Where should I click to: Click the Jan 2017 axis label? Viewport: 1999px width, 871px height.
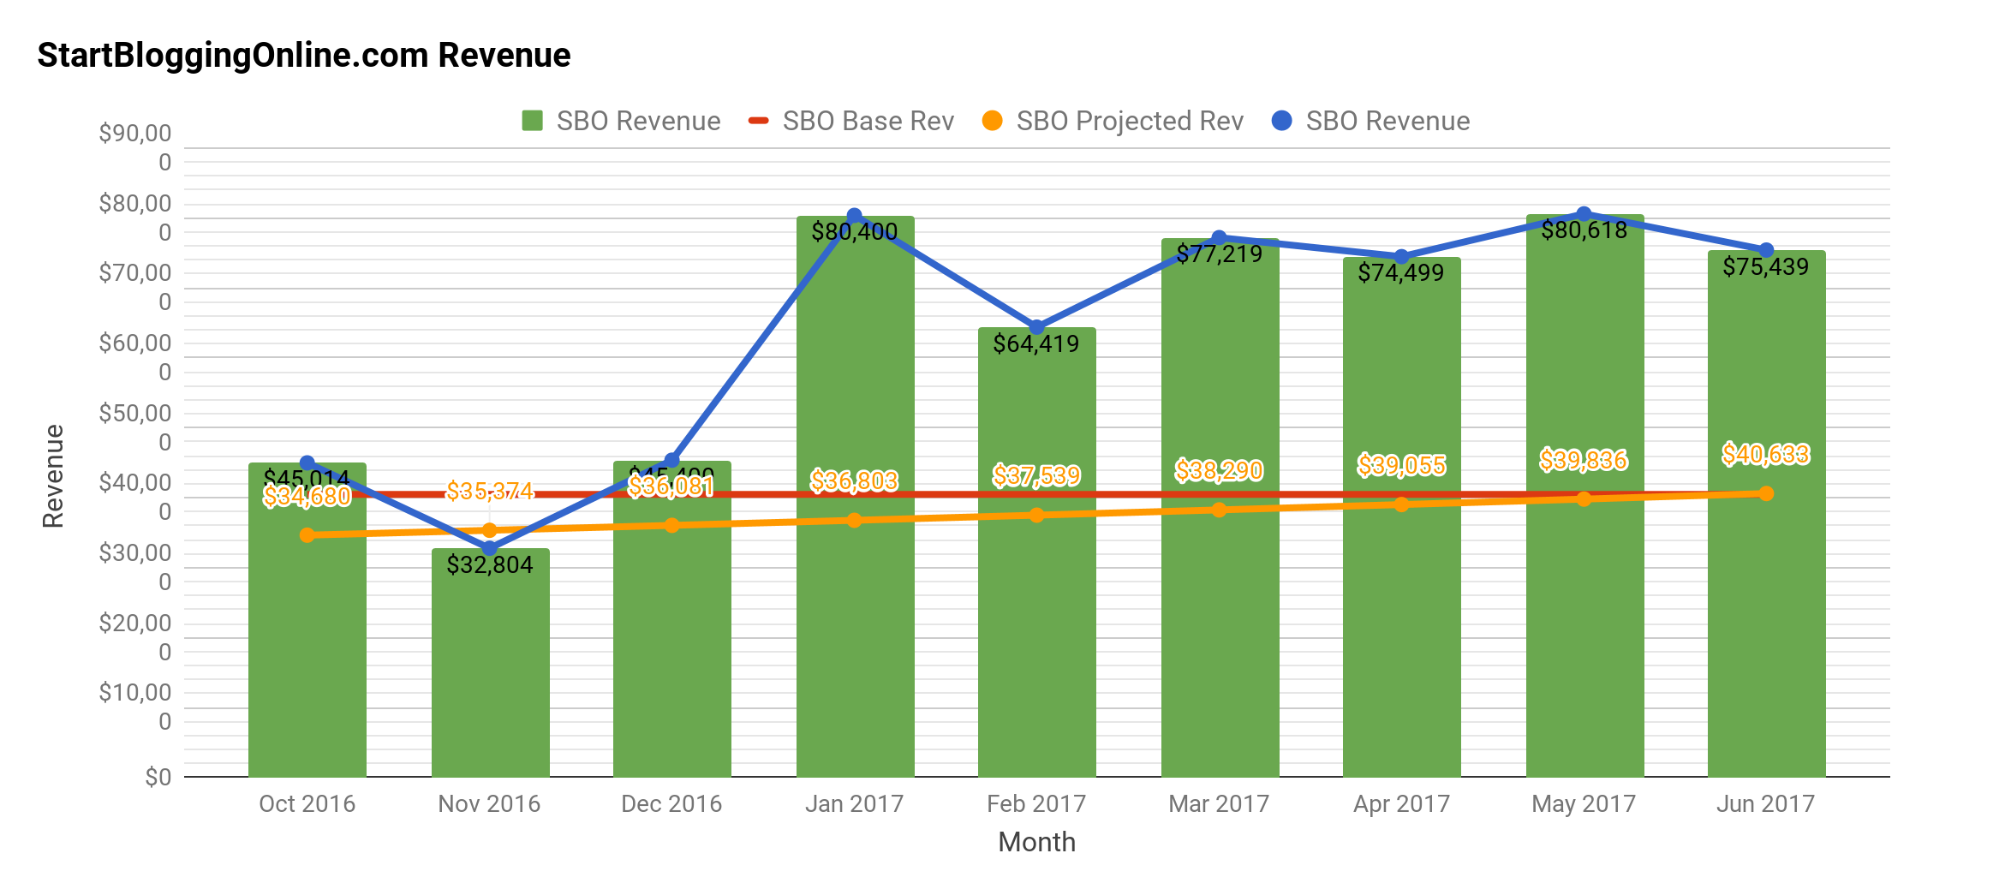[x=854, y=804]
